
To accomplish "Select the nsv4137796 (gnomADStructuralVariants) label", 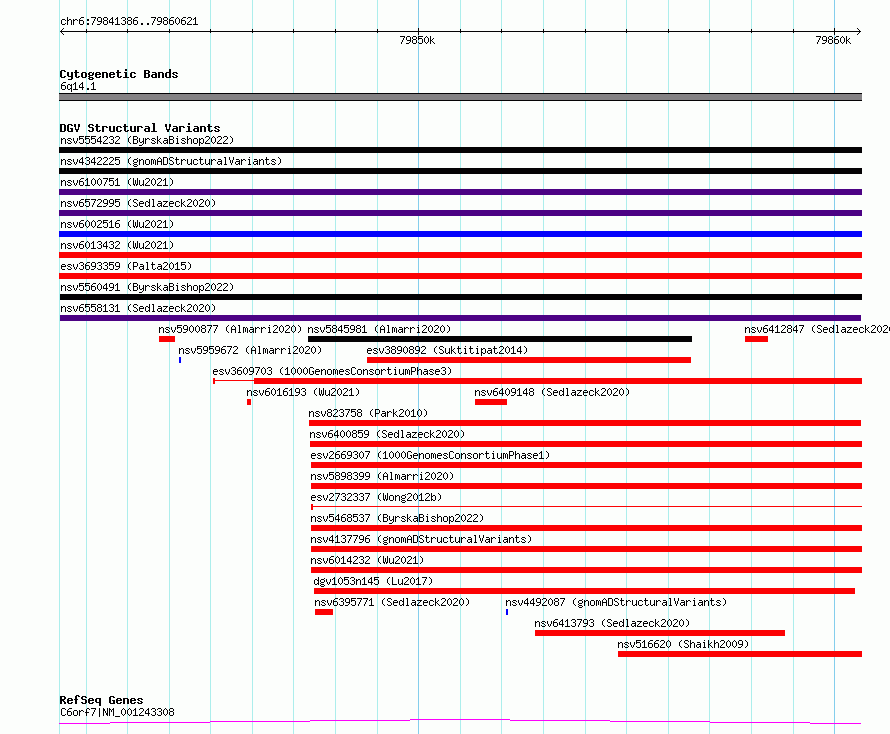I will click(421, 539).
